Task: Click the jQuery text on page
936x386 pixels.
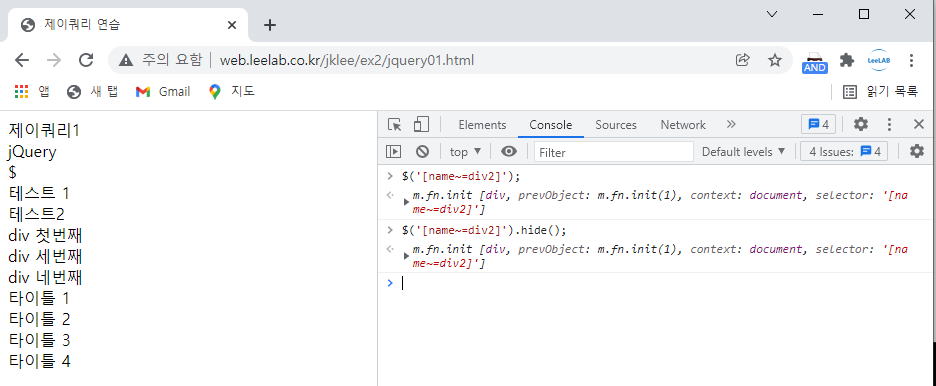Action: [x=32, y=152]
